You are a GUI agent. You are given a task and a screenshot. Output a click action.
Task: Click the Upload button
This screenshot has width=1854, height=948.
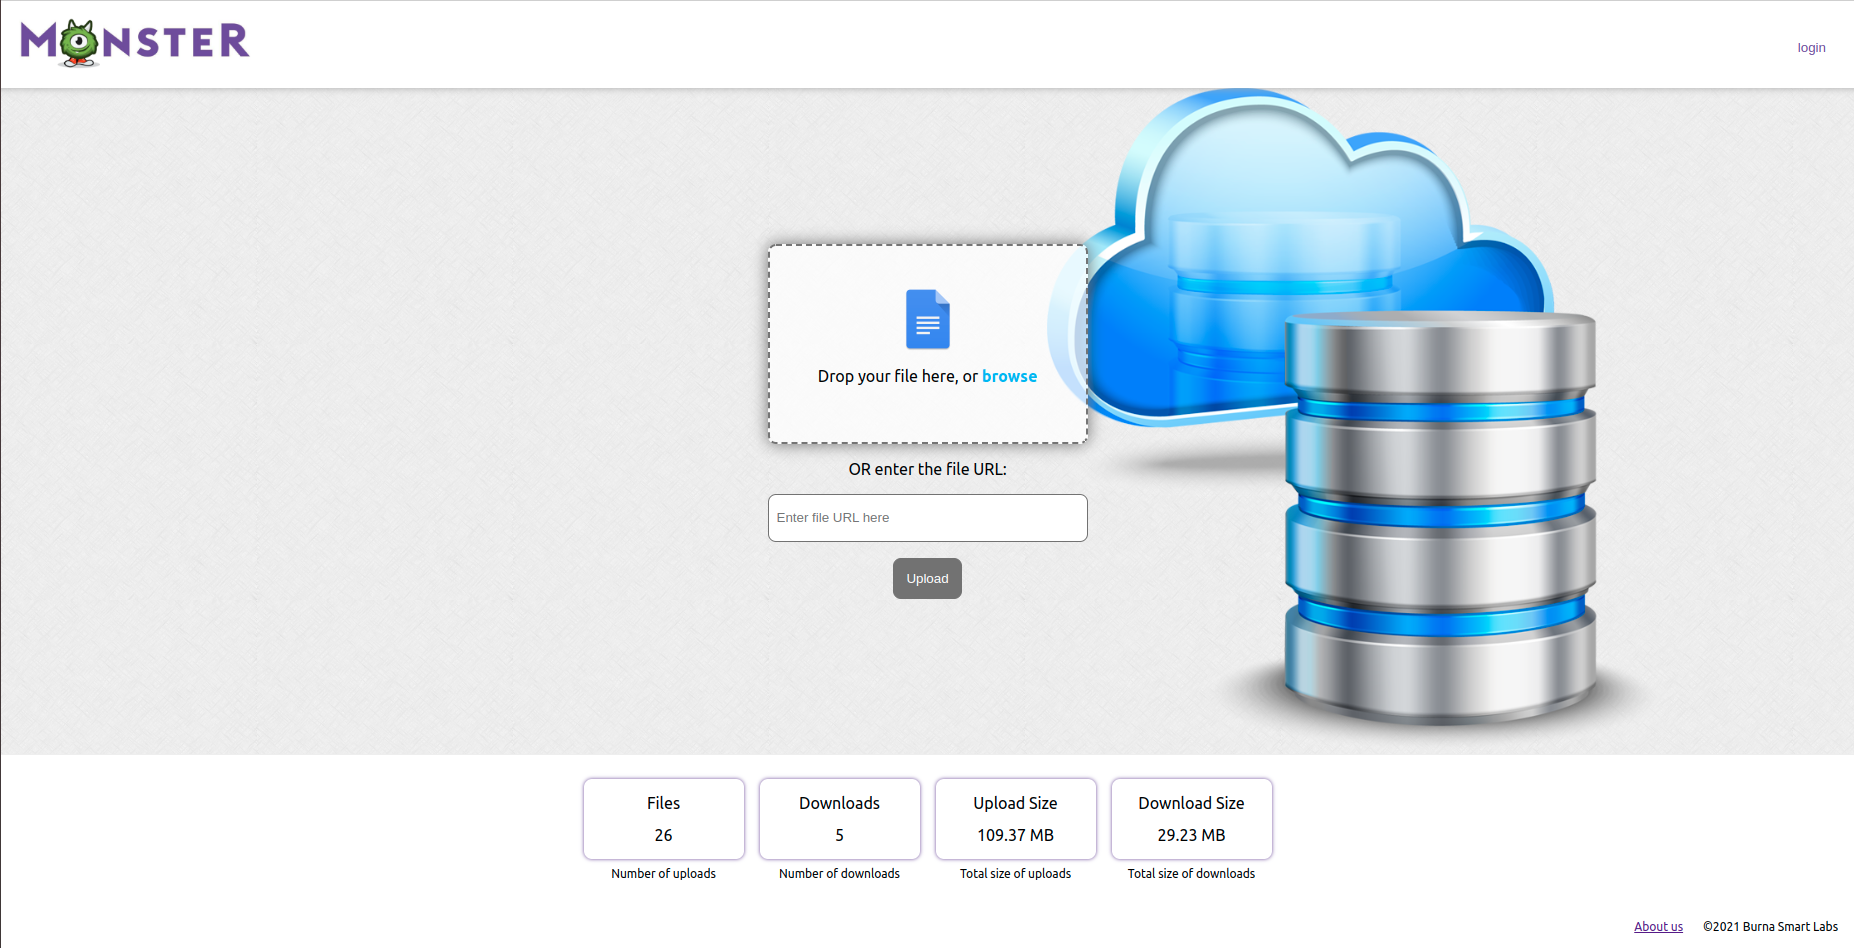(x=927, y=579)
